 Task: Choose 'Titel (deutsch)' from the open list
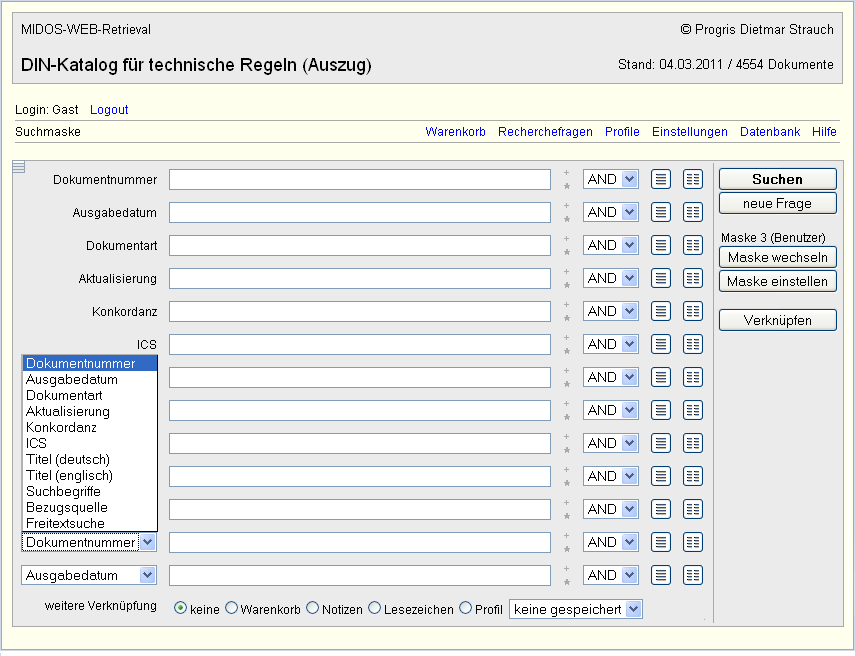click(x=68, y=459)
